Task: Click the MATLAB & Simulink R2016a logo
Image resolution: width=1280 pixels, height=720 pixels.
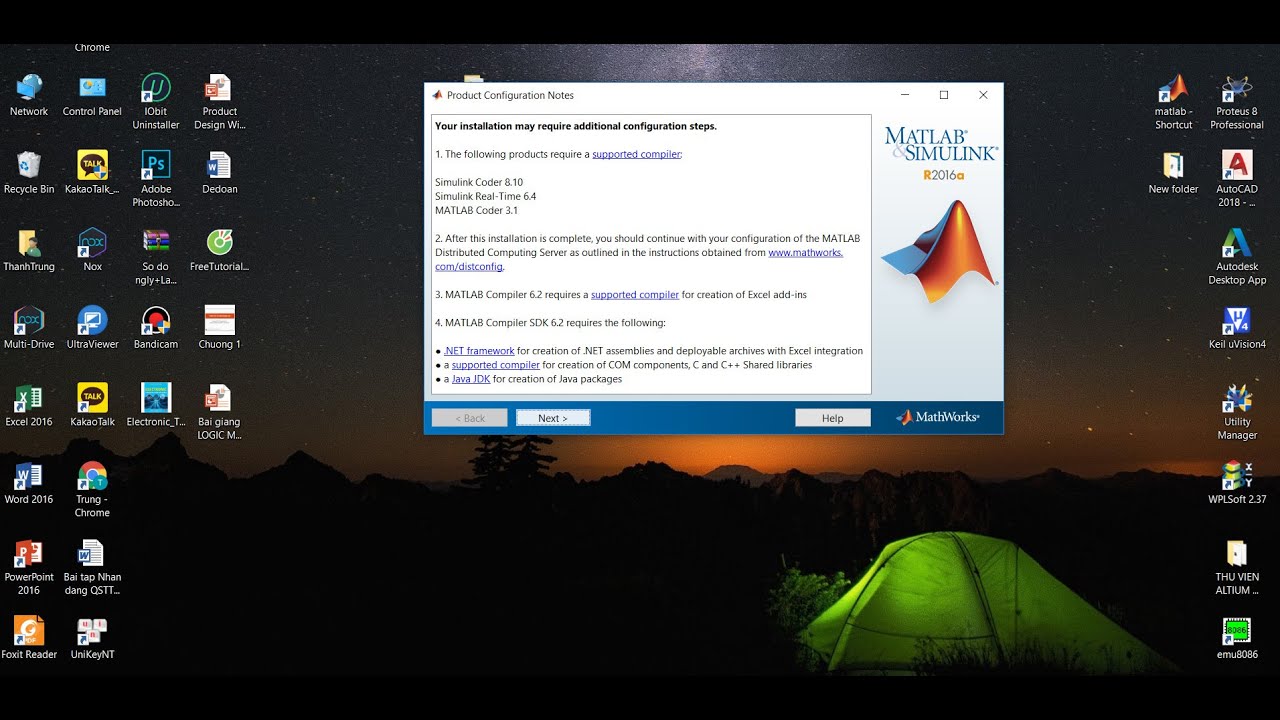Action: point(940,153)
